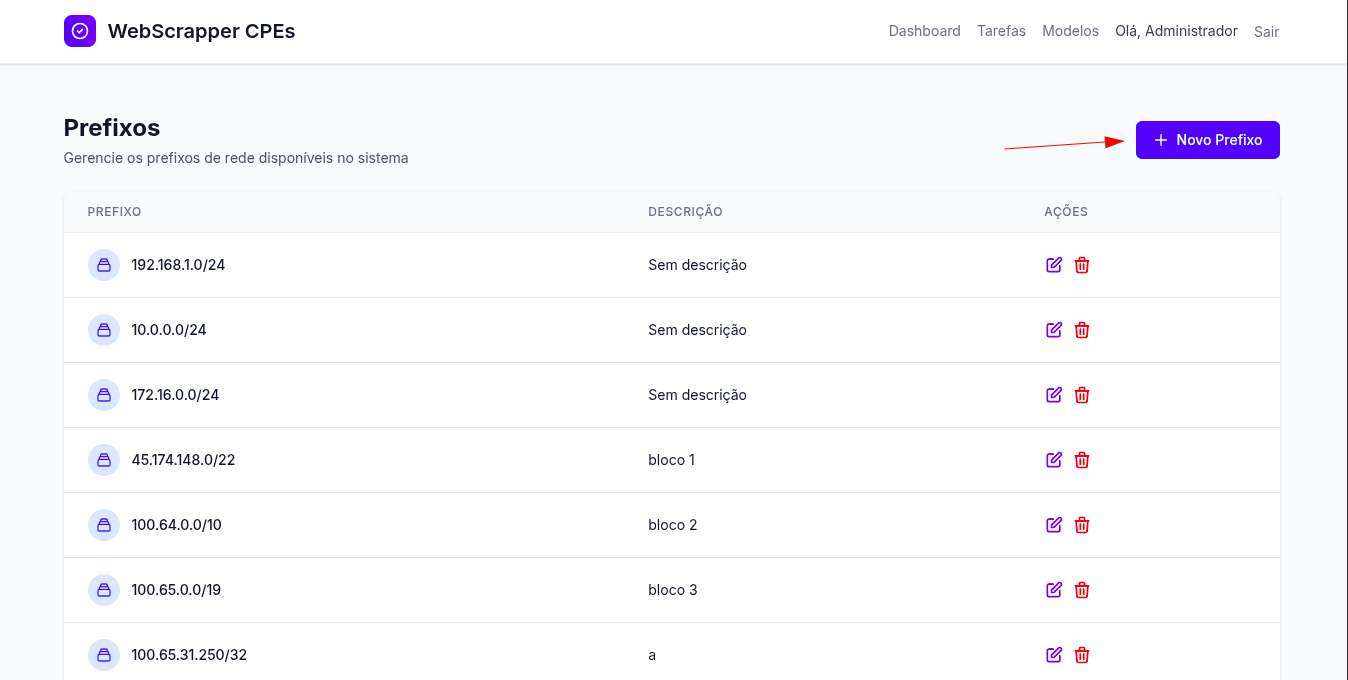
Task: Click the network icon beside 45.174.148.0/22
Action: pyautogui.click(x=104, y=460)
